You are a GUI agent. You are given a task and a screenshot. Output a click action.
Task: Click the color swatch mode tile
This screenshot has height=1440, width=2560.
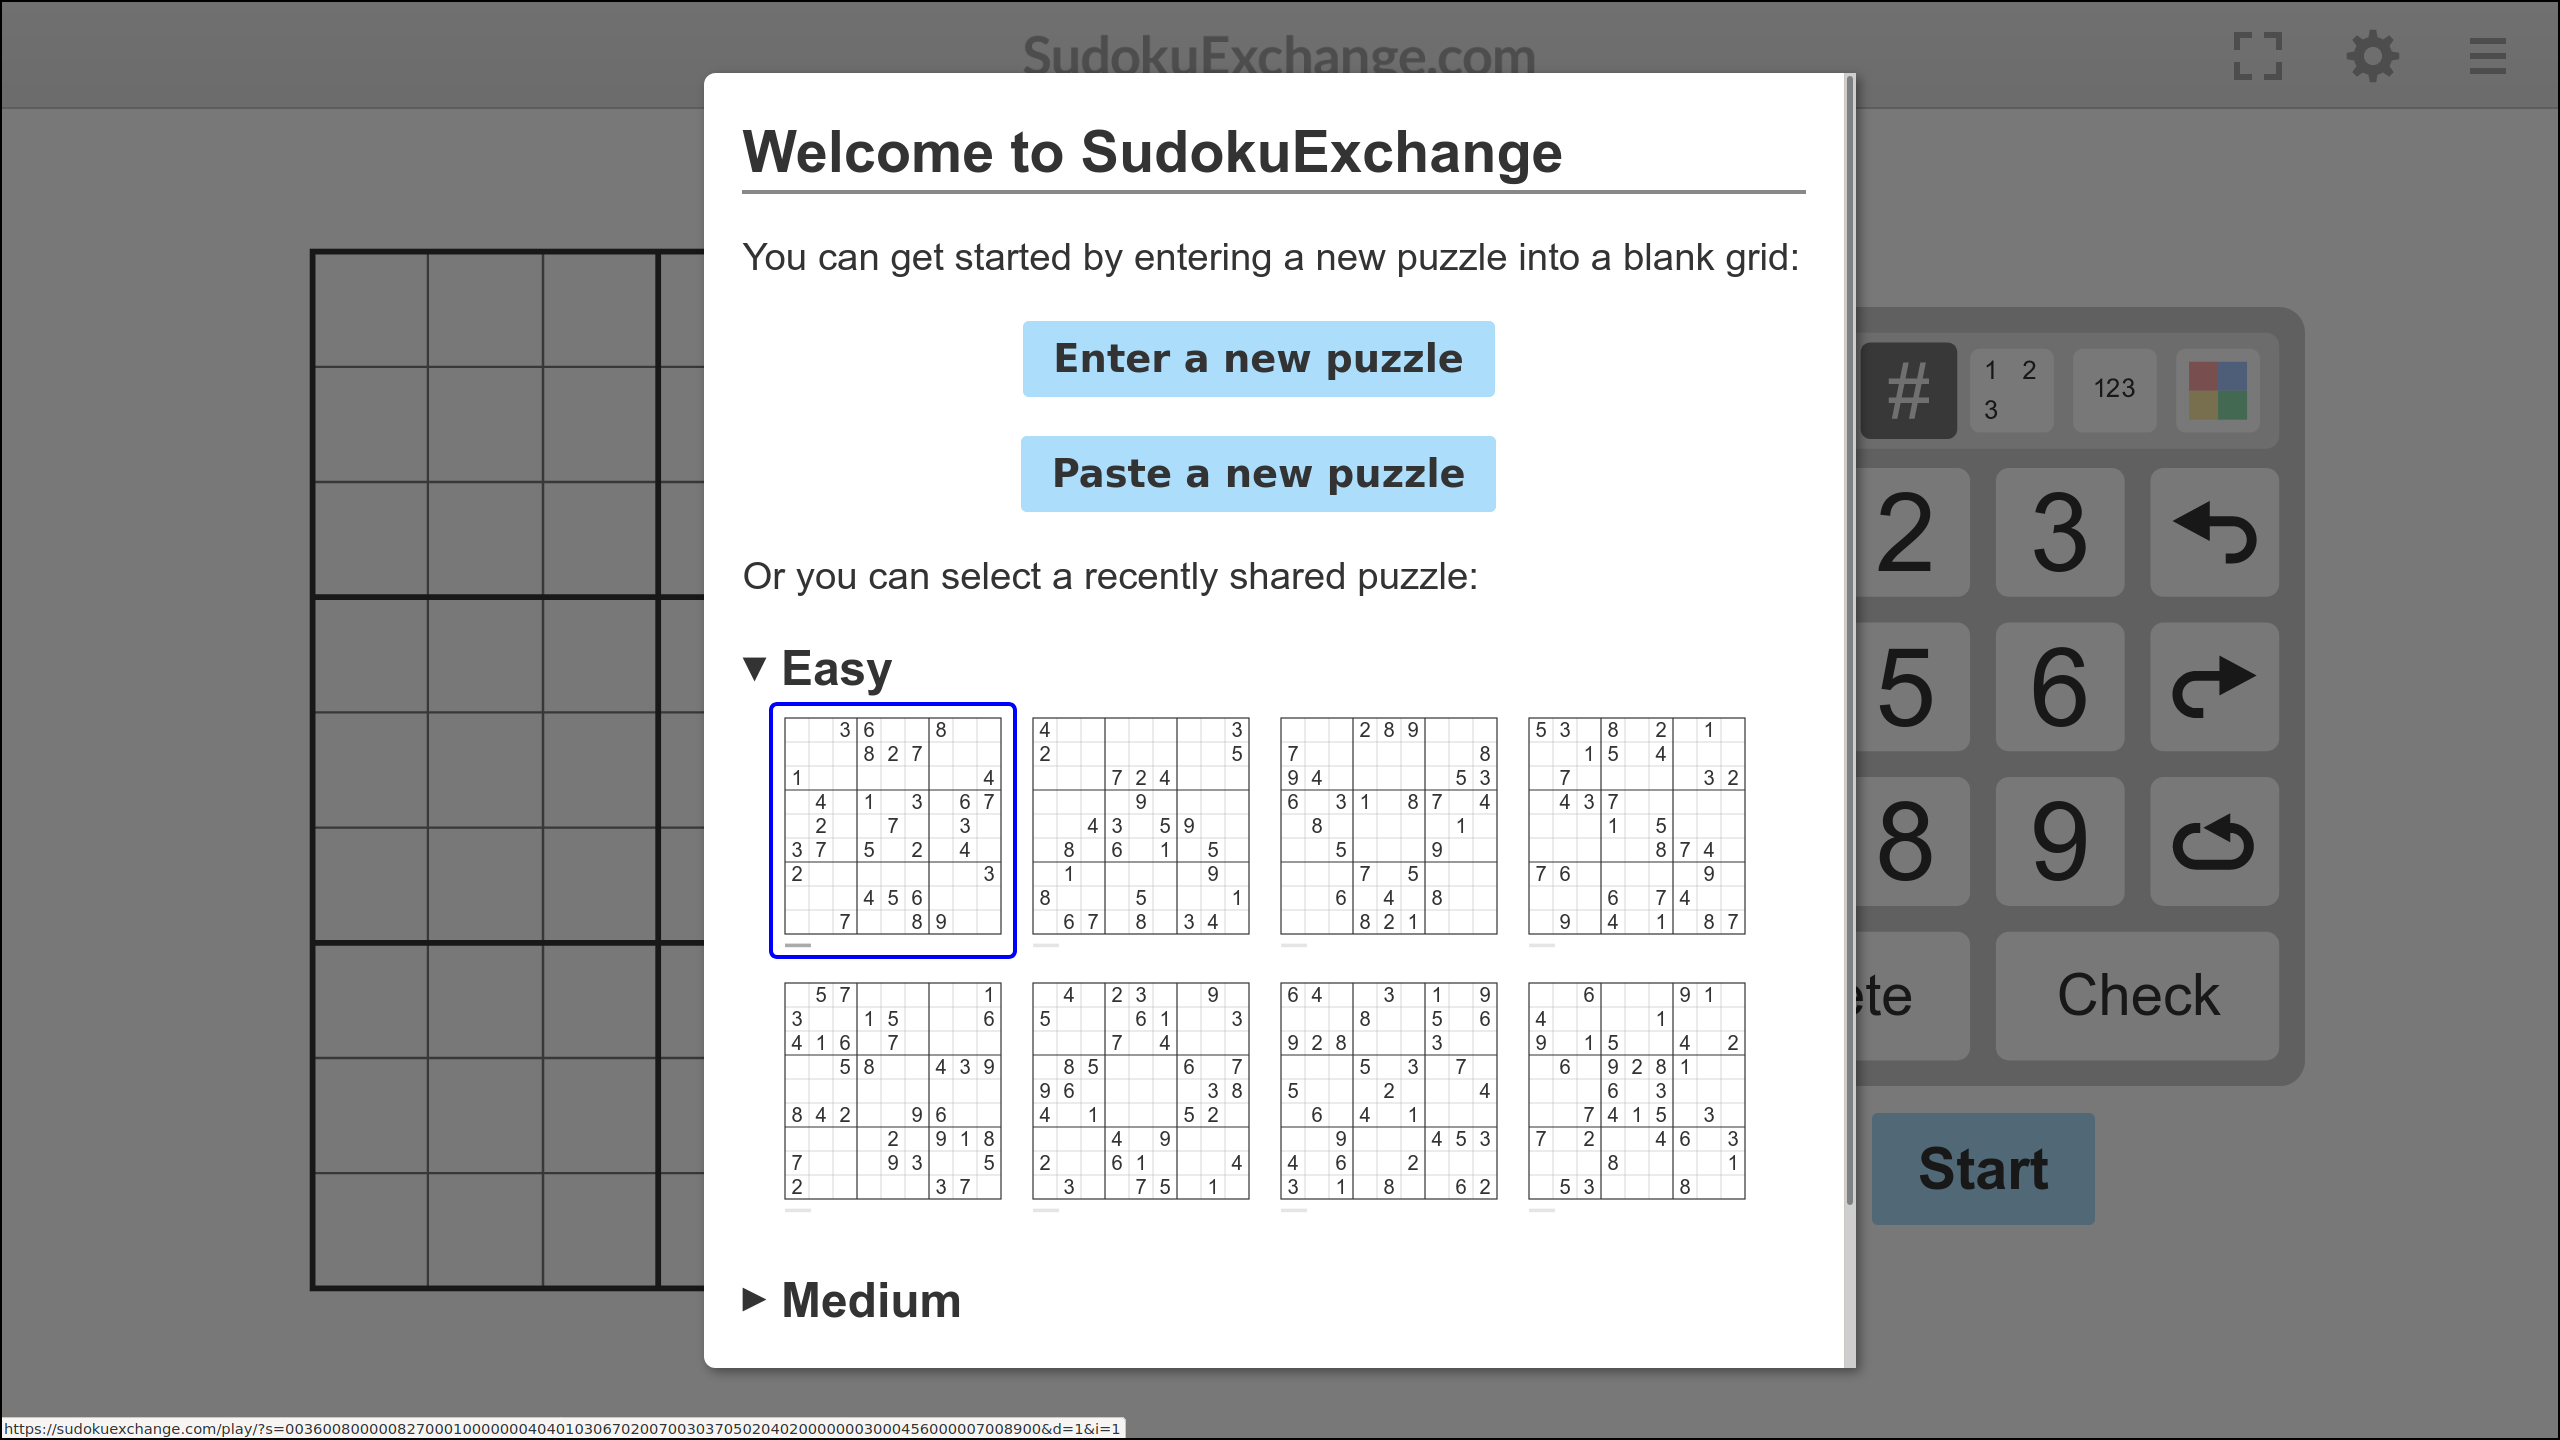2218,390
